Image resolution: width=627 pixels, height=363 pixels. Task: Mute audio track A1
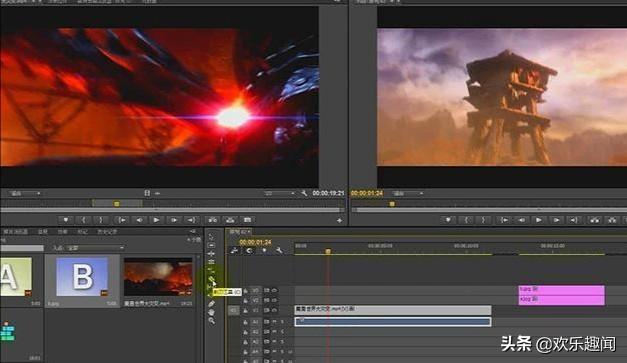tap(275, 322)
